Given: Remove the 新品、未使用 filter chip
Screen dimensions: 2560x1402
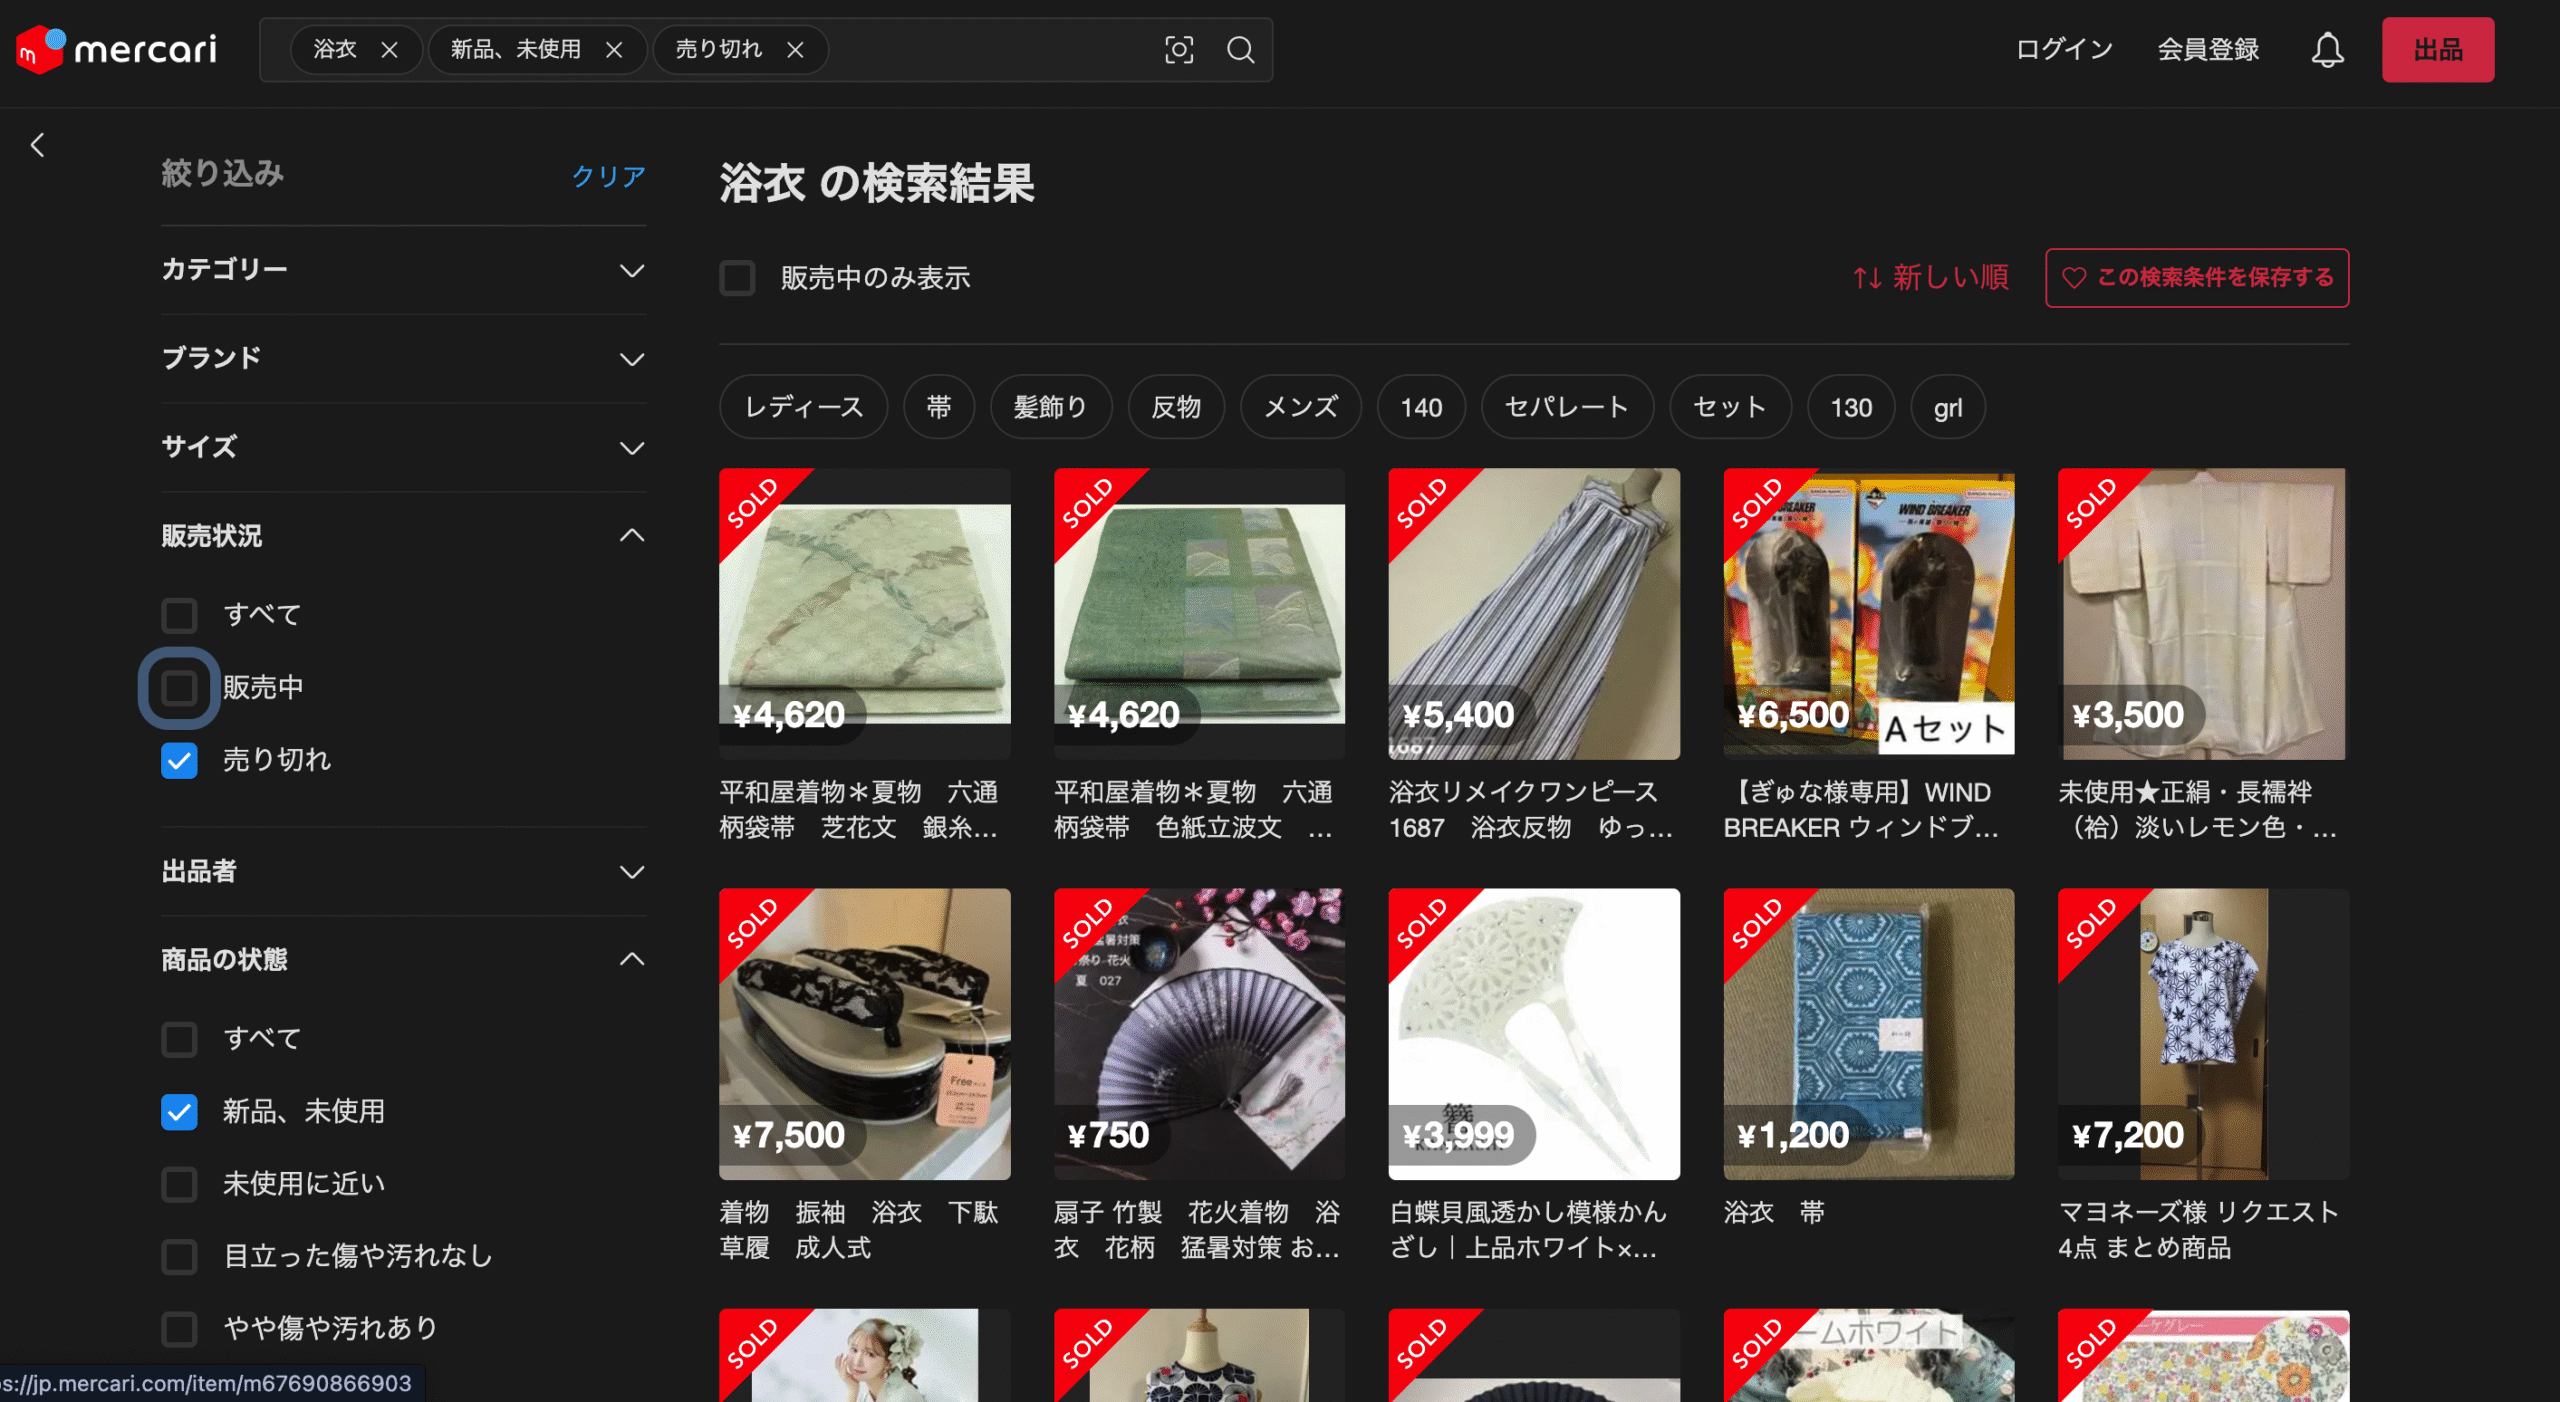Looking at the screenshot, I should point(614,50).
